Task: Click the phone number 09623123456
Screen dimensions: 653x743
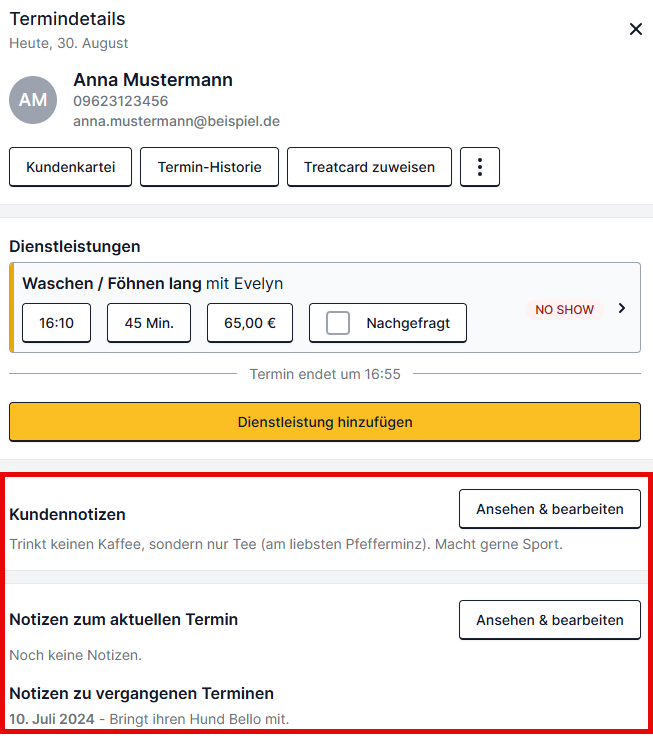Action: [121, 101]
